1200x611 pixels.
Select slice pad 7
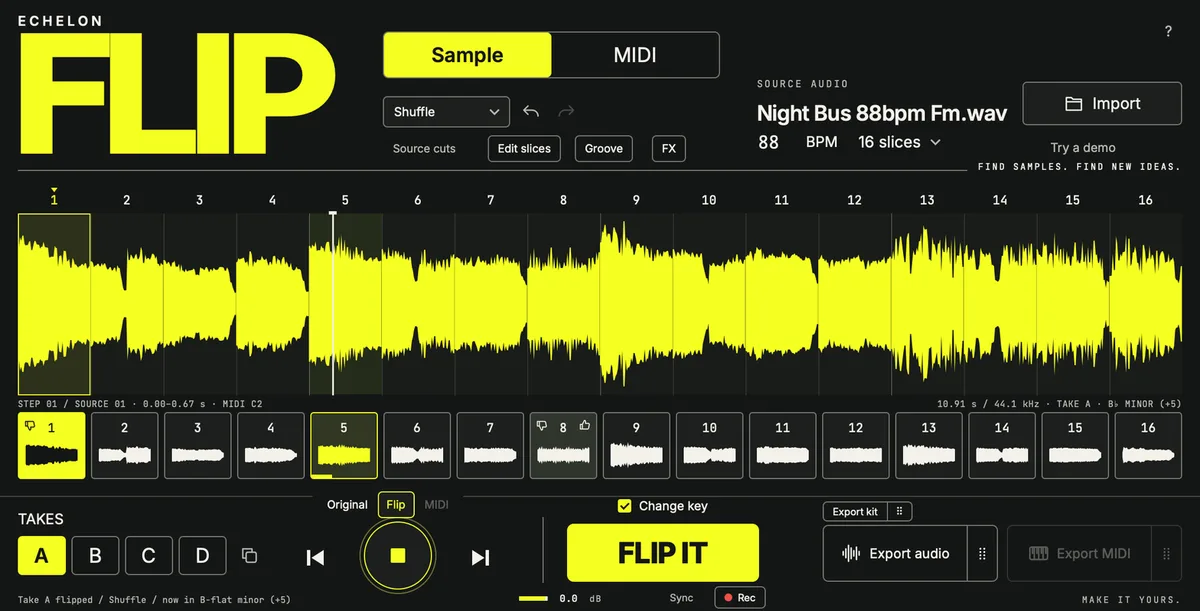tap(490, 445)
